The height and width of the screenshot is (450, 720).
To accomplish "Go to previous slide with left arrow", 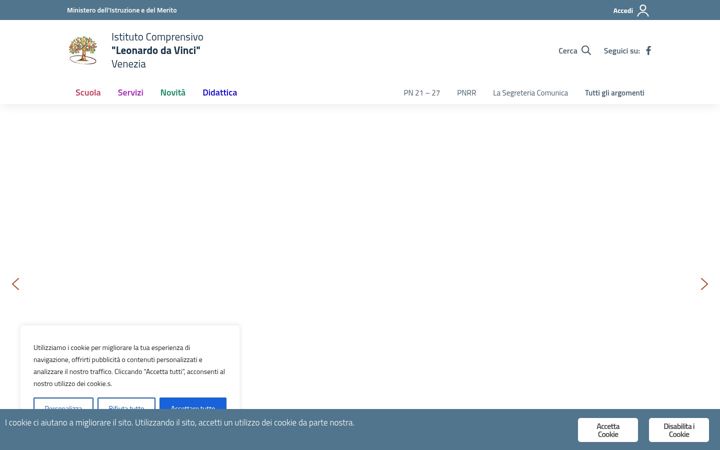I will coord(16,284).
